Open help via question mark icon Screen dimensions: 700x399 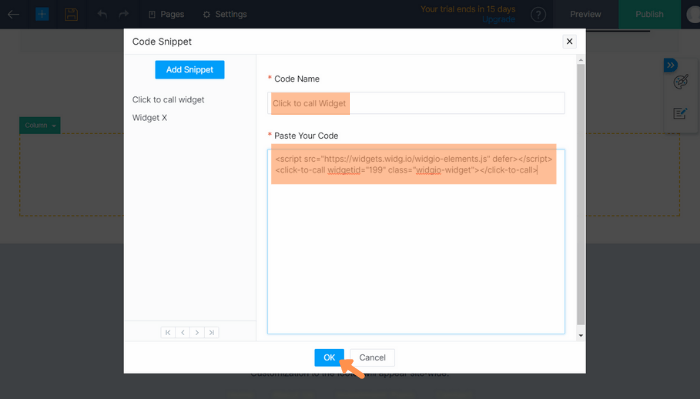click(538, 15)
